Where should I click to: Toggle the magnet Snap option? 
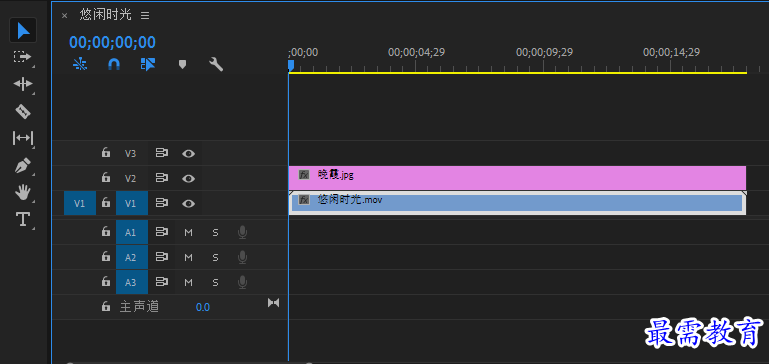[114, 64]
